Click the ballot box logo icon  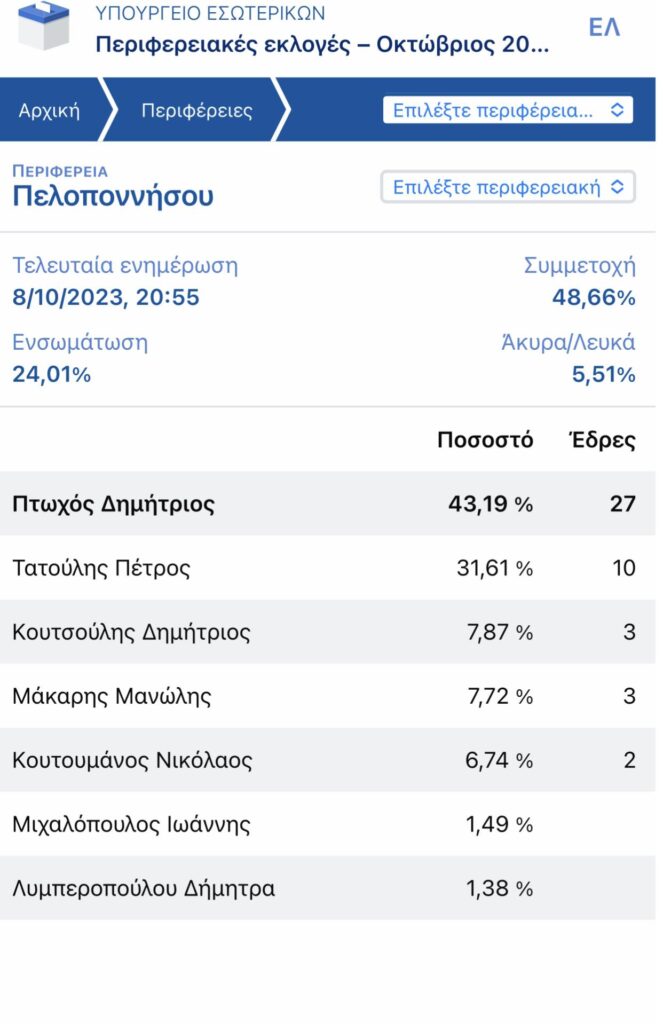(x=44, y=26)
